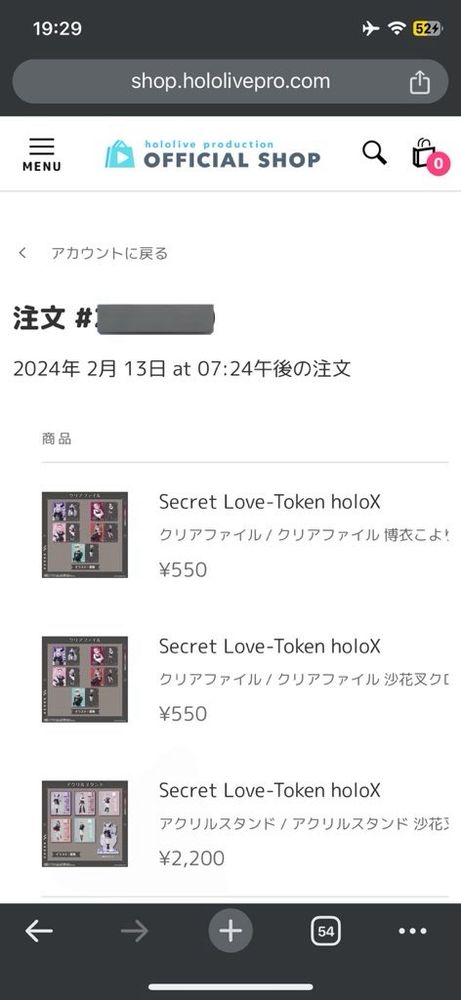Open second Secret Love-Token holoX title
Screen dimensions: 461x1000
tap(270, 647)
